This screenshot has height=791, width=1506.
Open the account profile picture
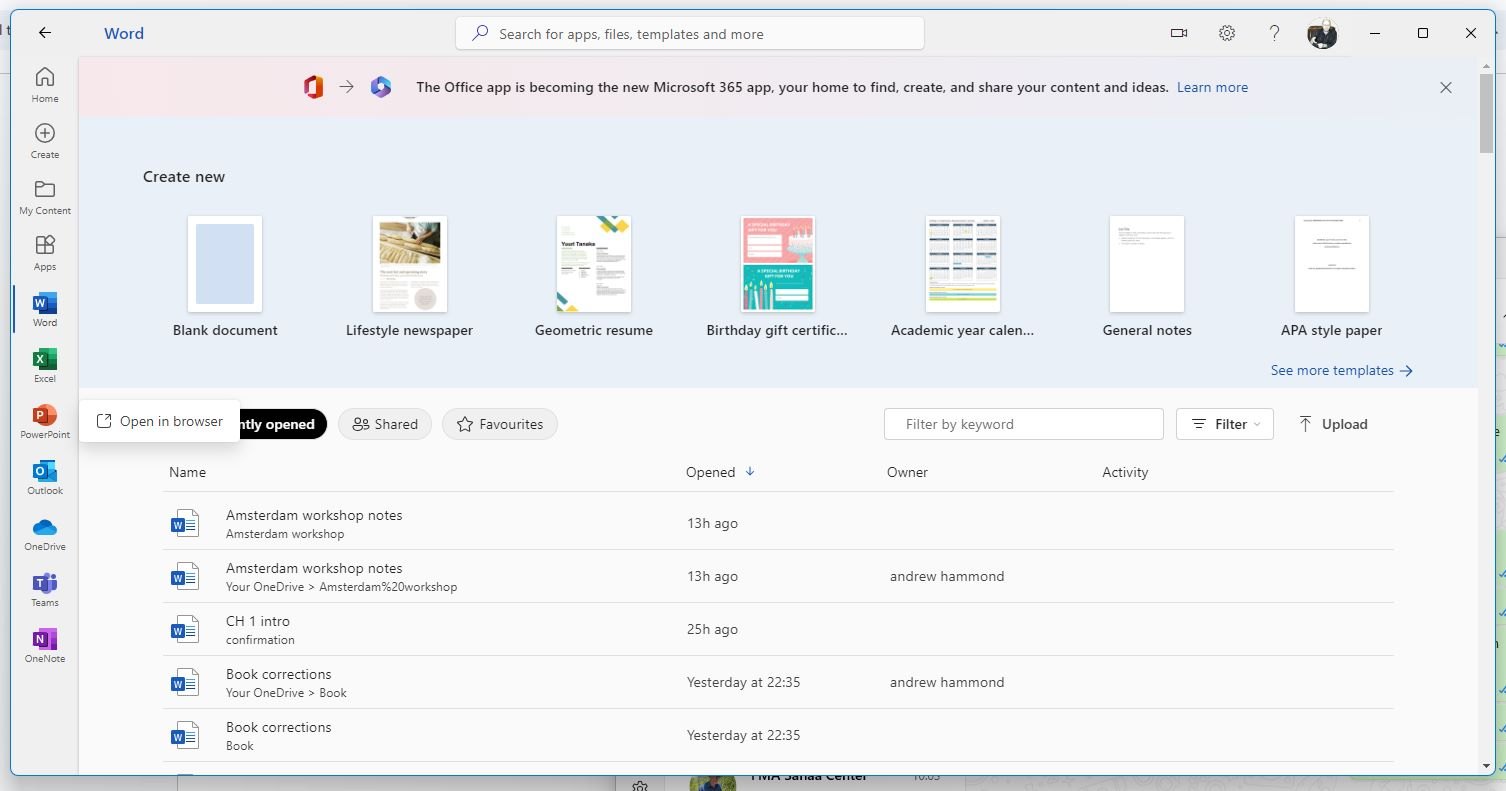click(1322, 33)
